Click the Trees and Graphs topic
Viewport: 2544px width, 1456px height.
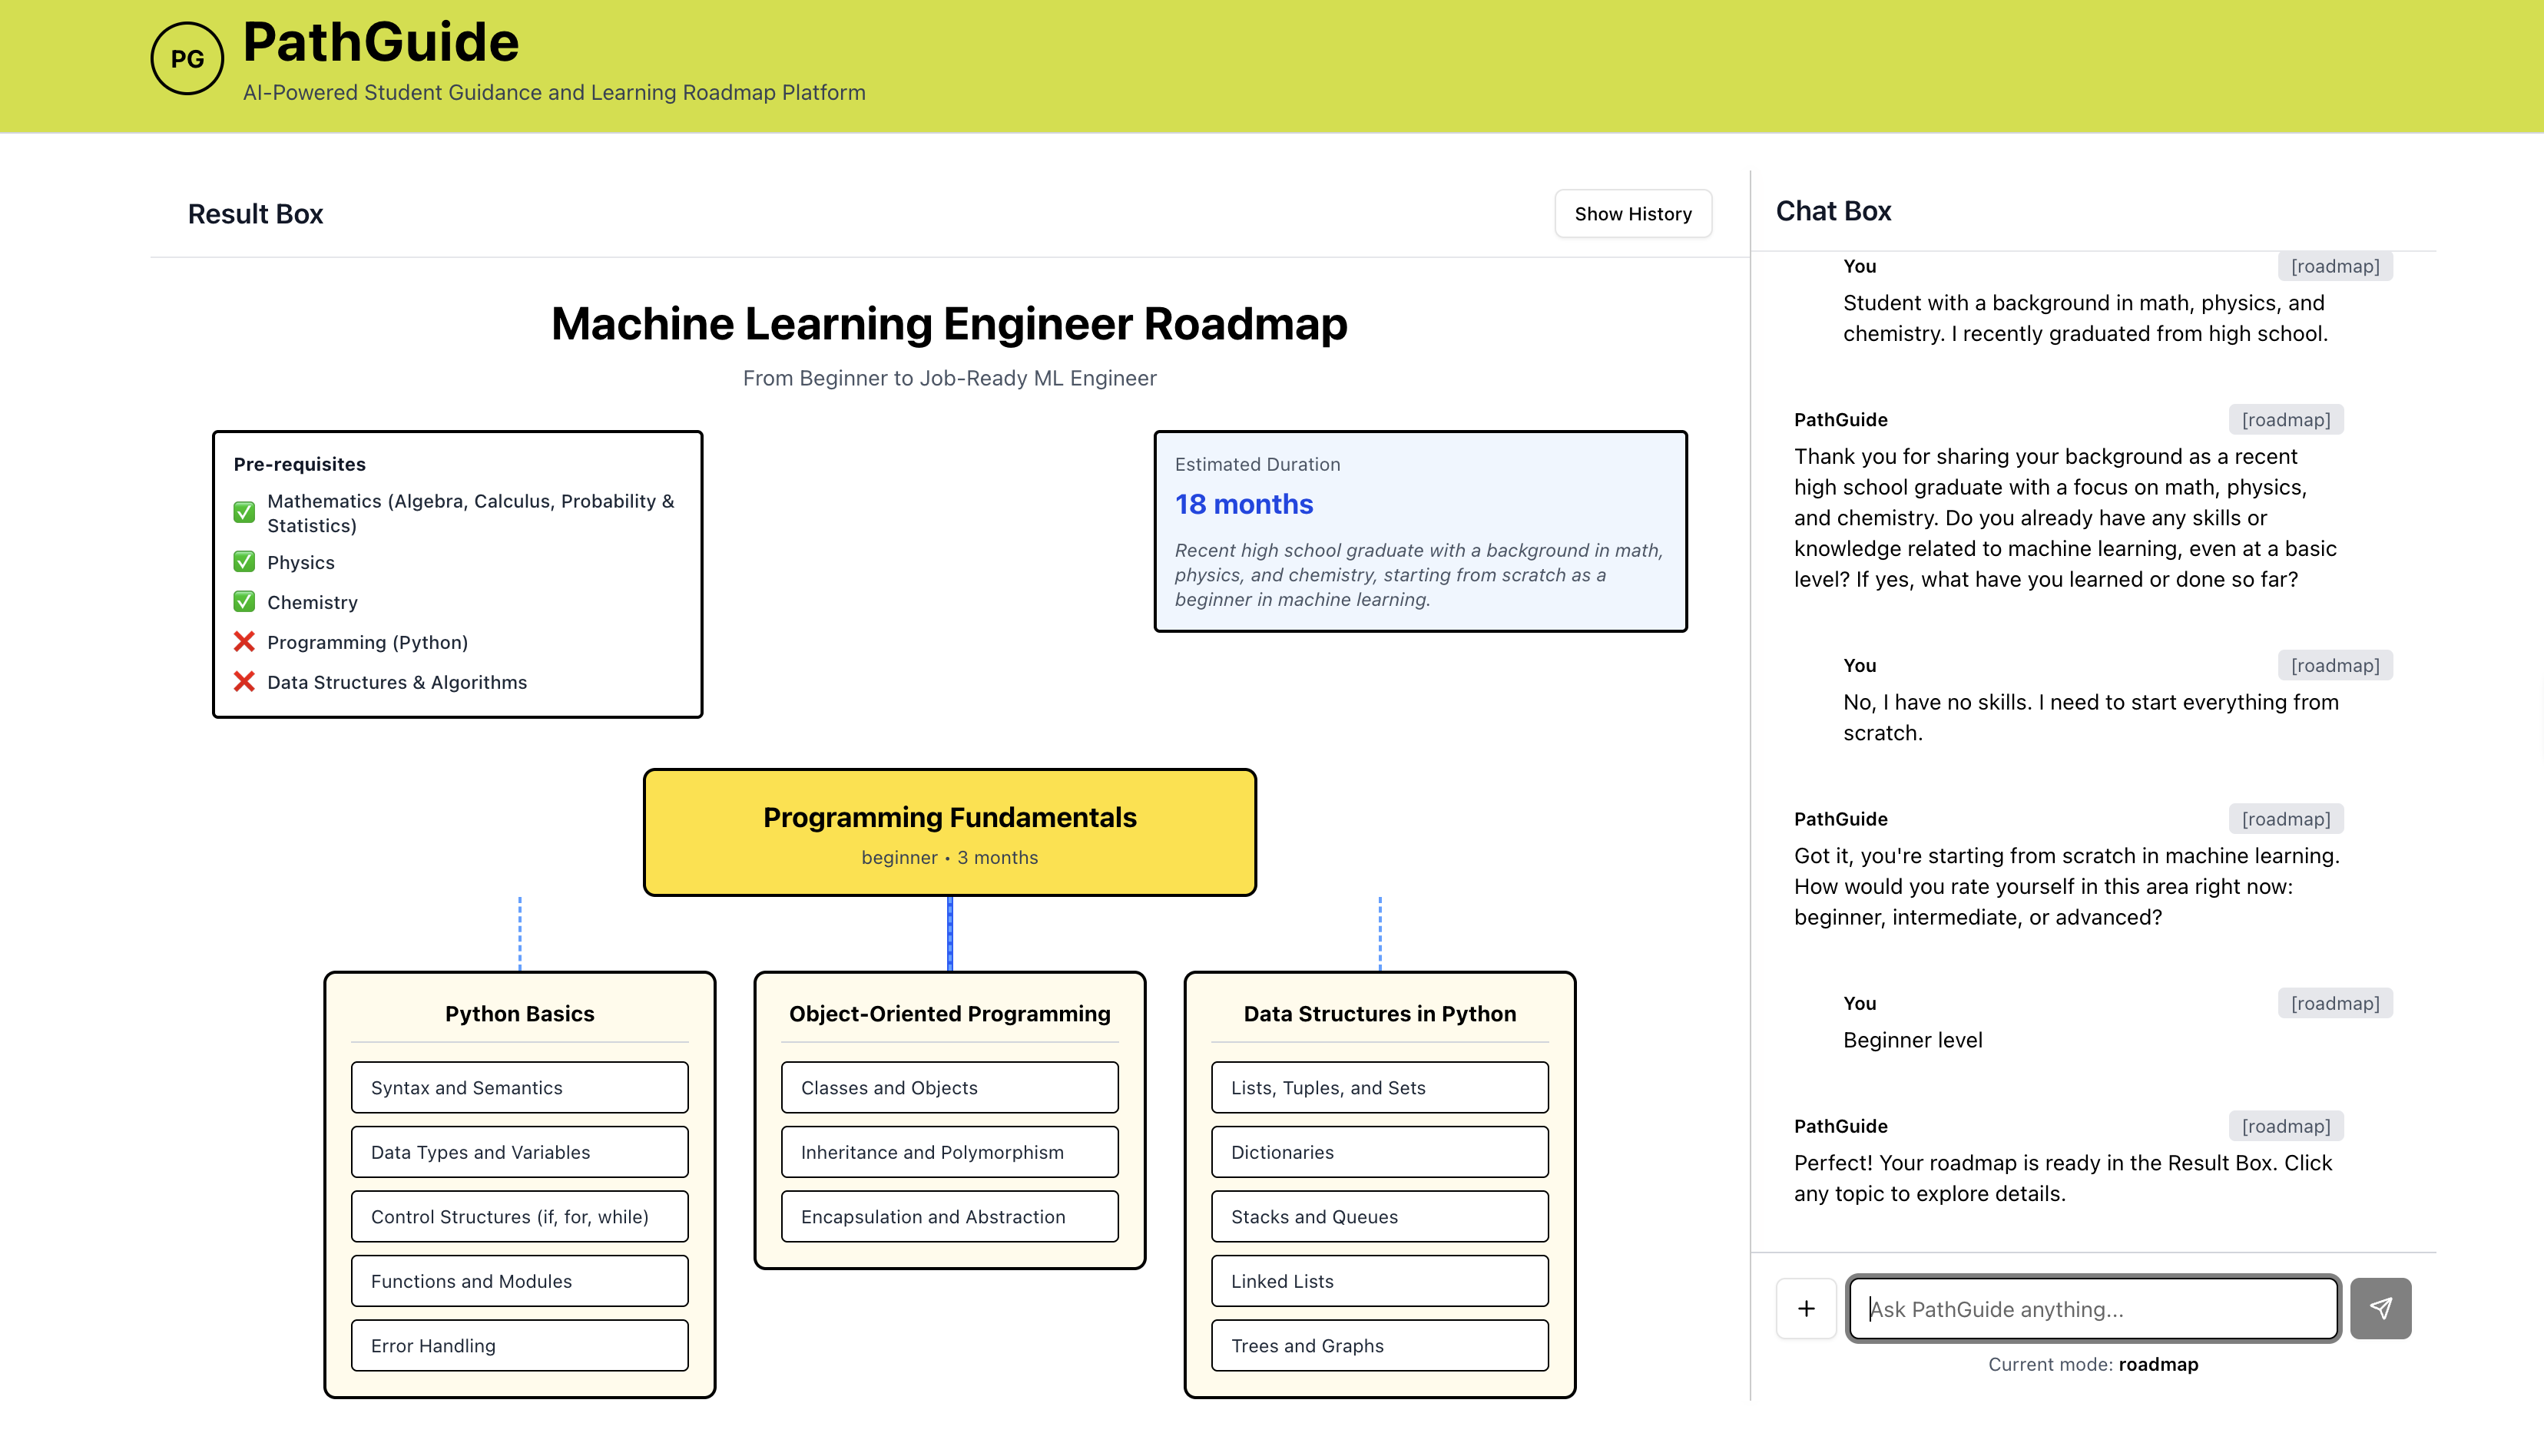[1379, 1345]
